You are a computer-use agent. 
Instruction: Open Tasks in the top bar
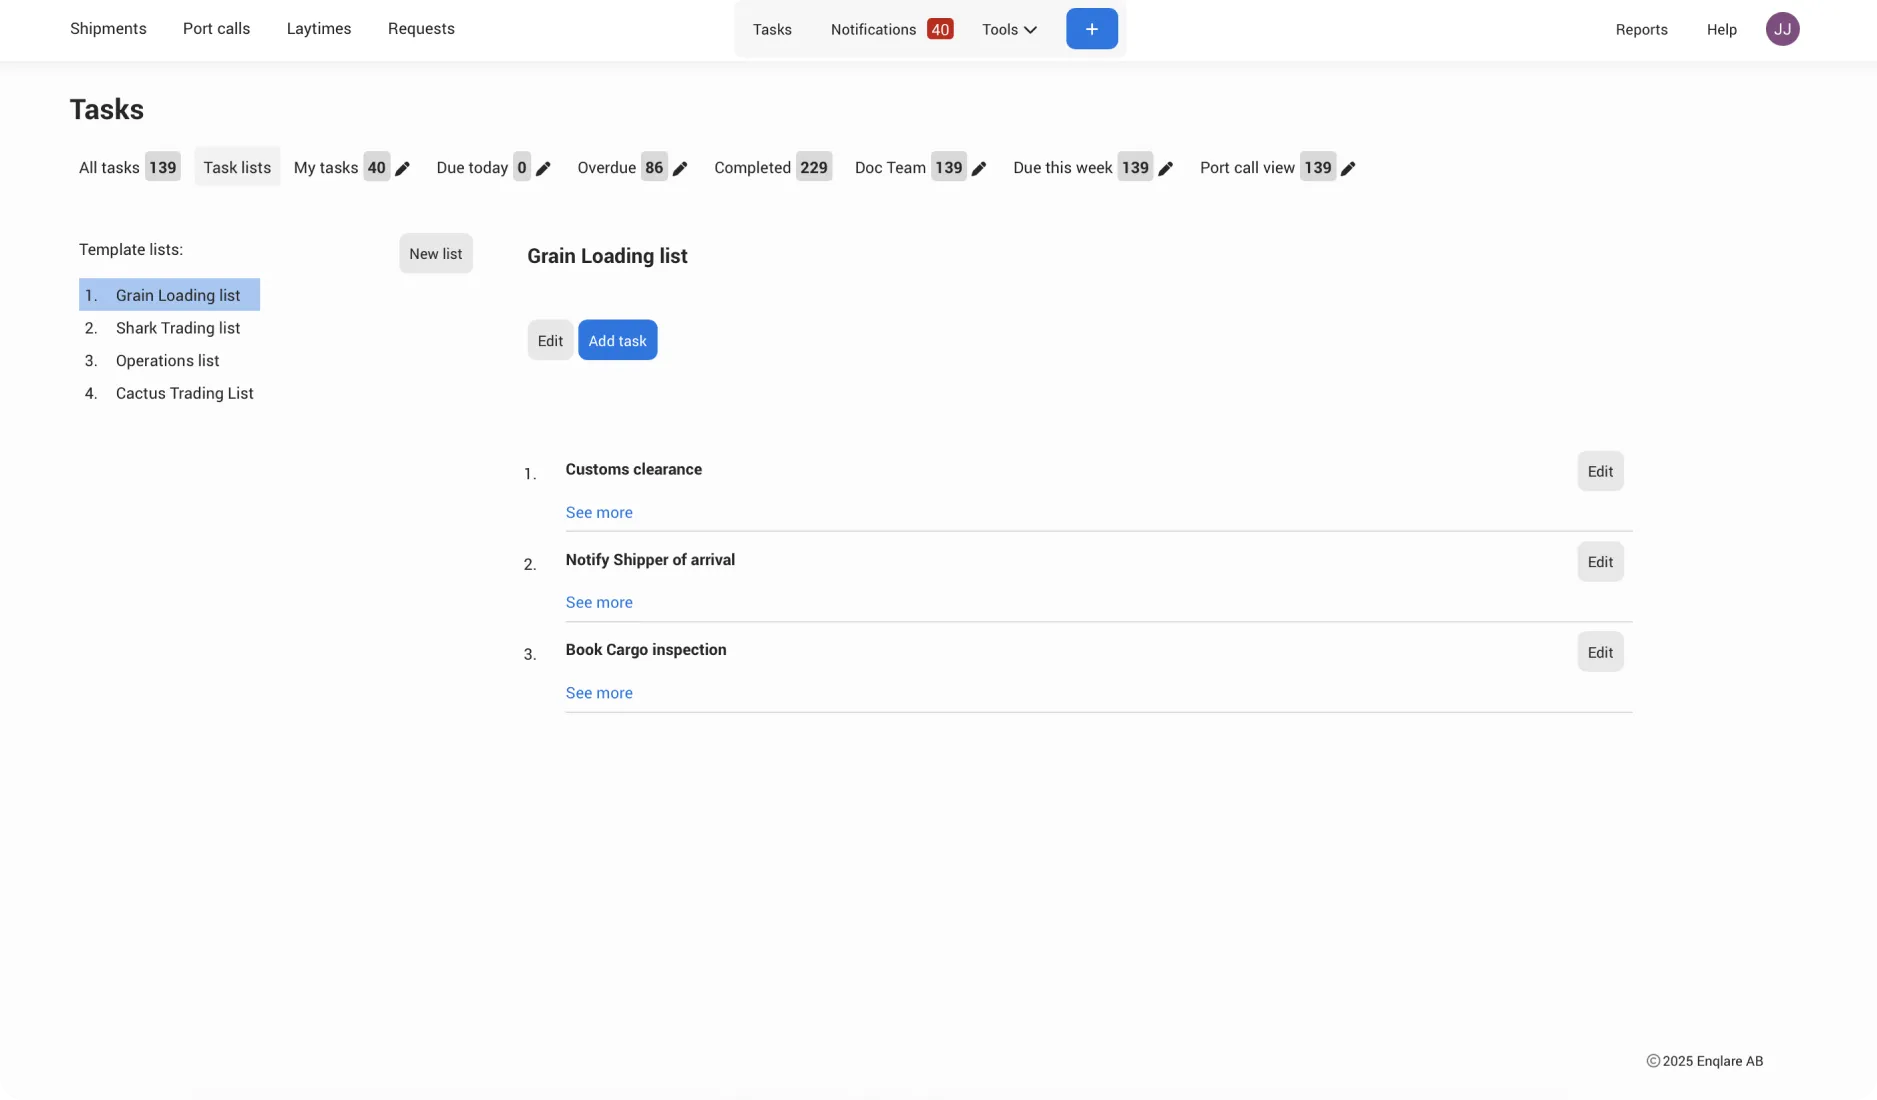[x=772, y=29]
